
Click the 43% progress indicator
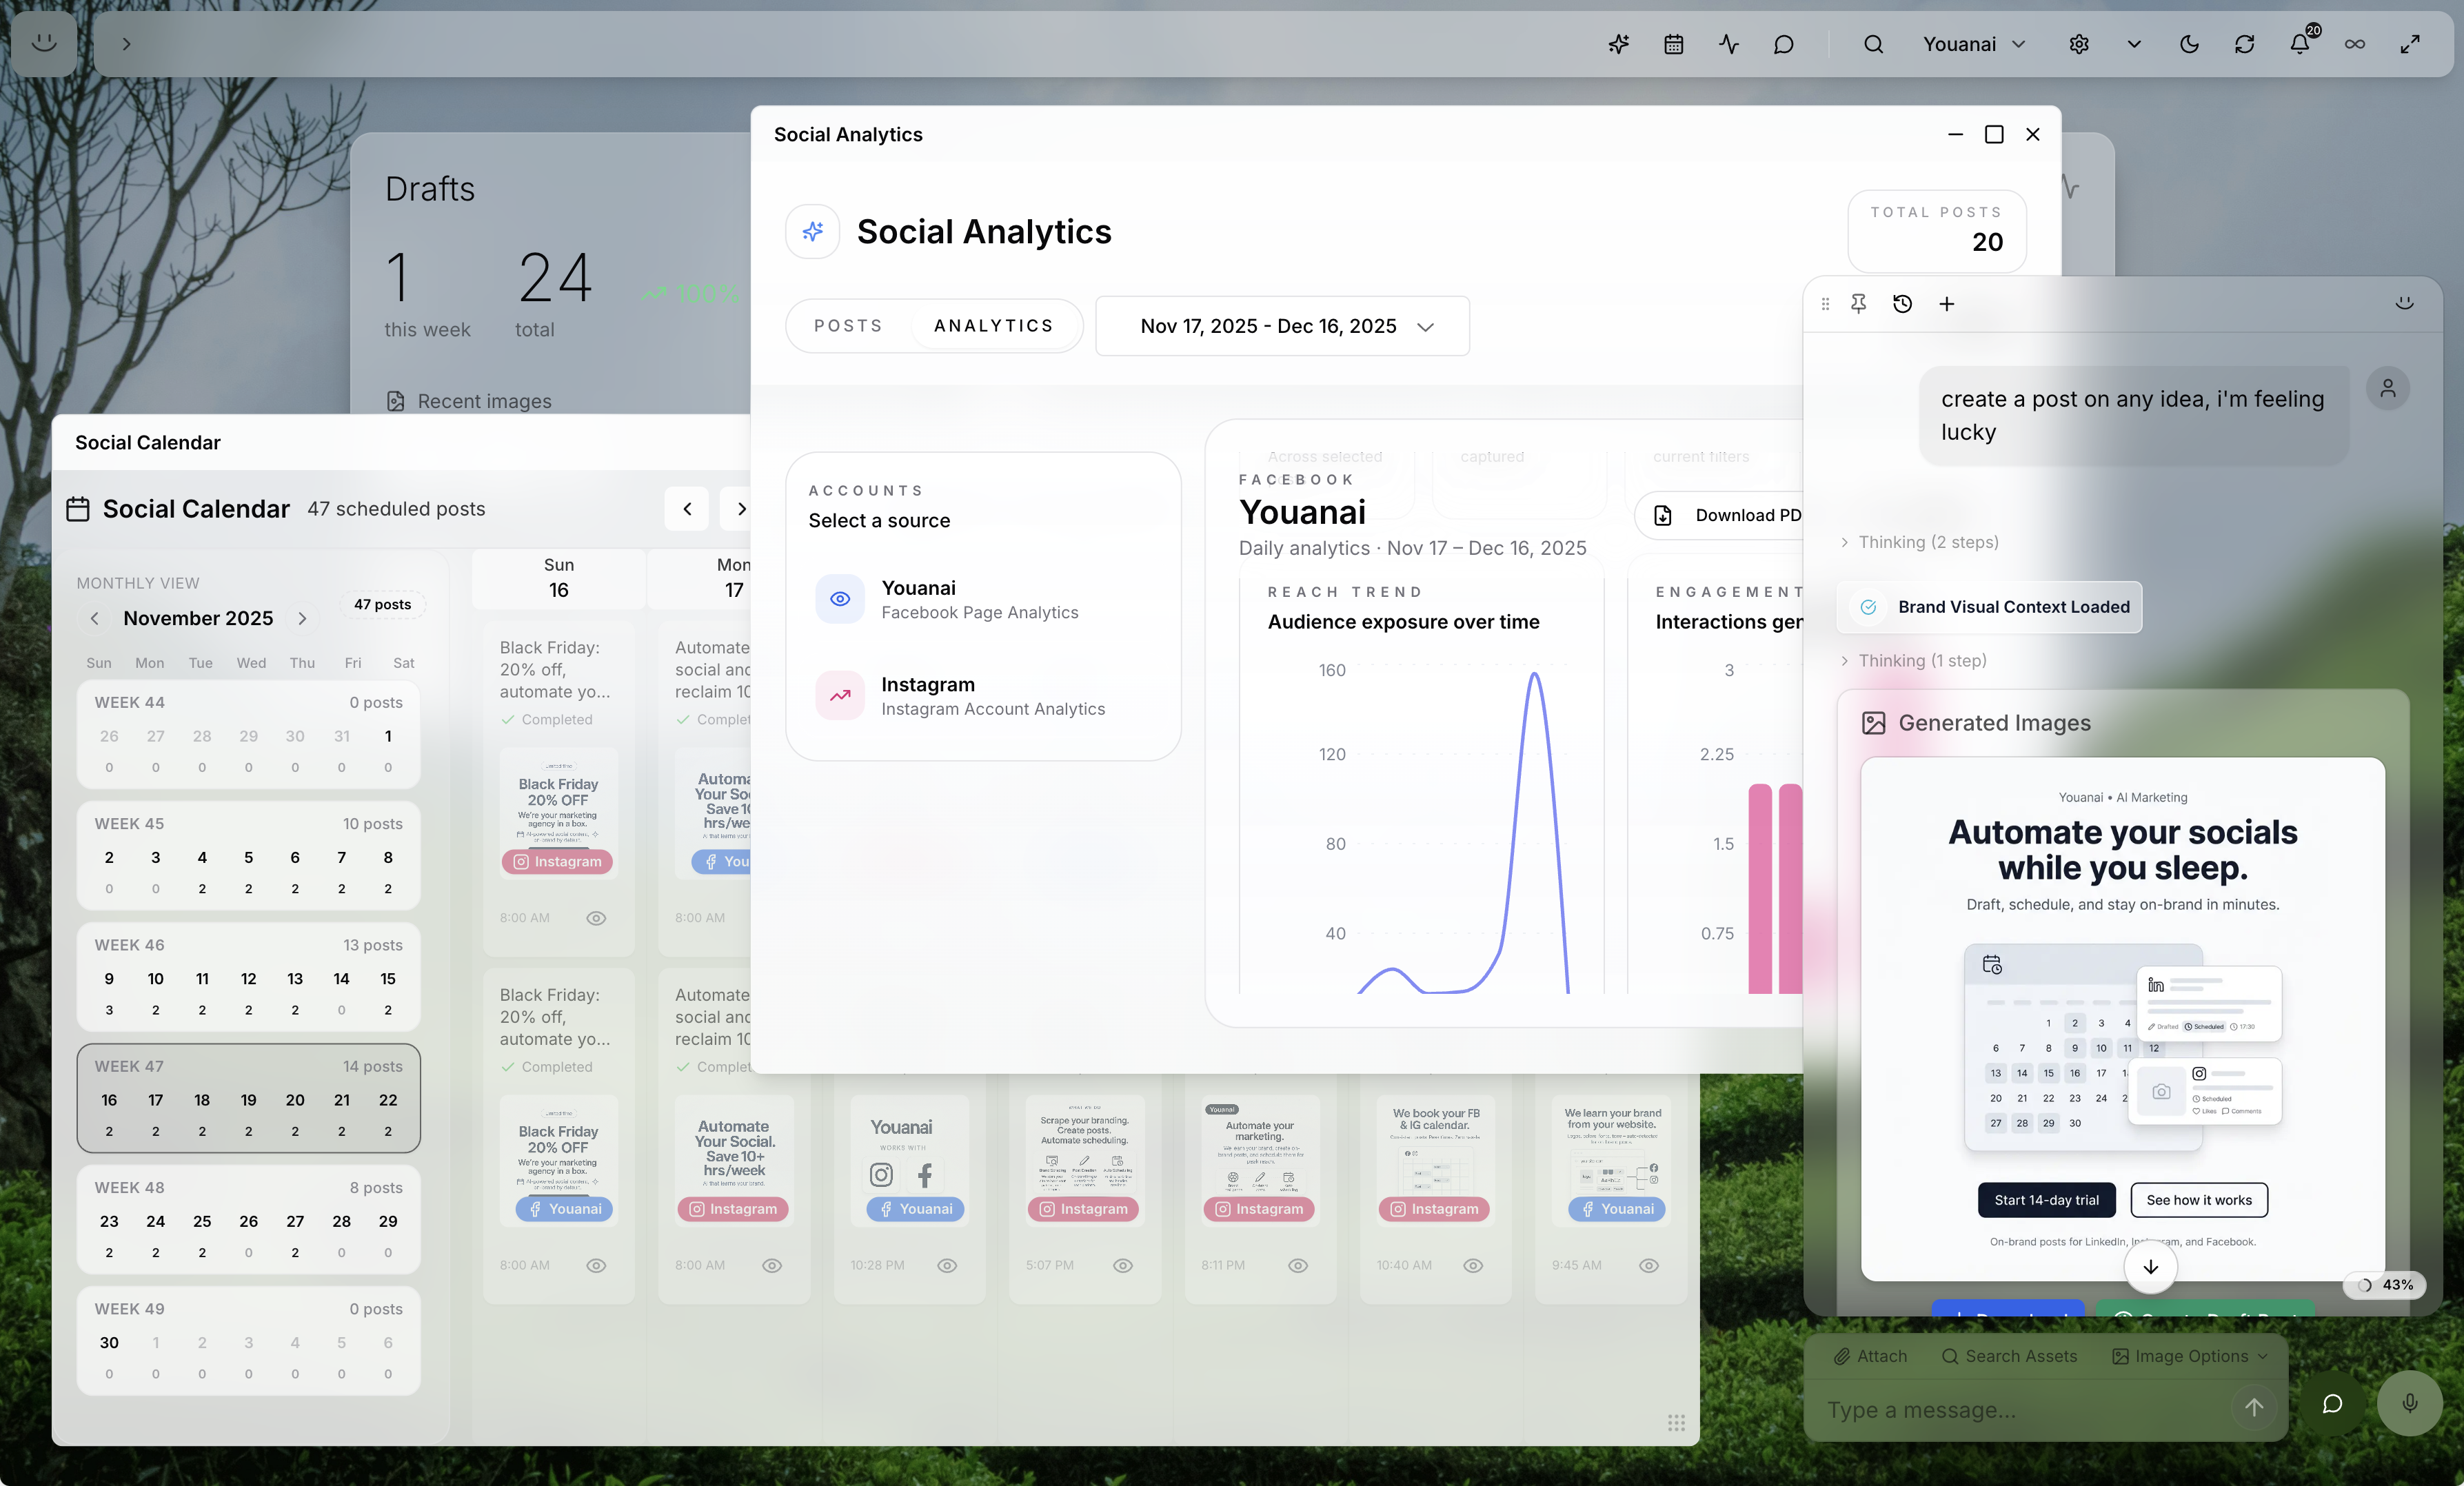click(2385, 1285)
